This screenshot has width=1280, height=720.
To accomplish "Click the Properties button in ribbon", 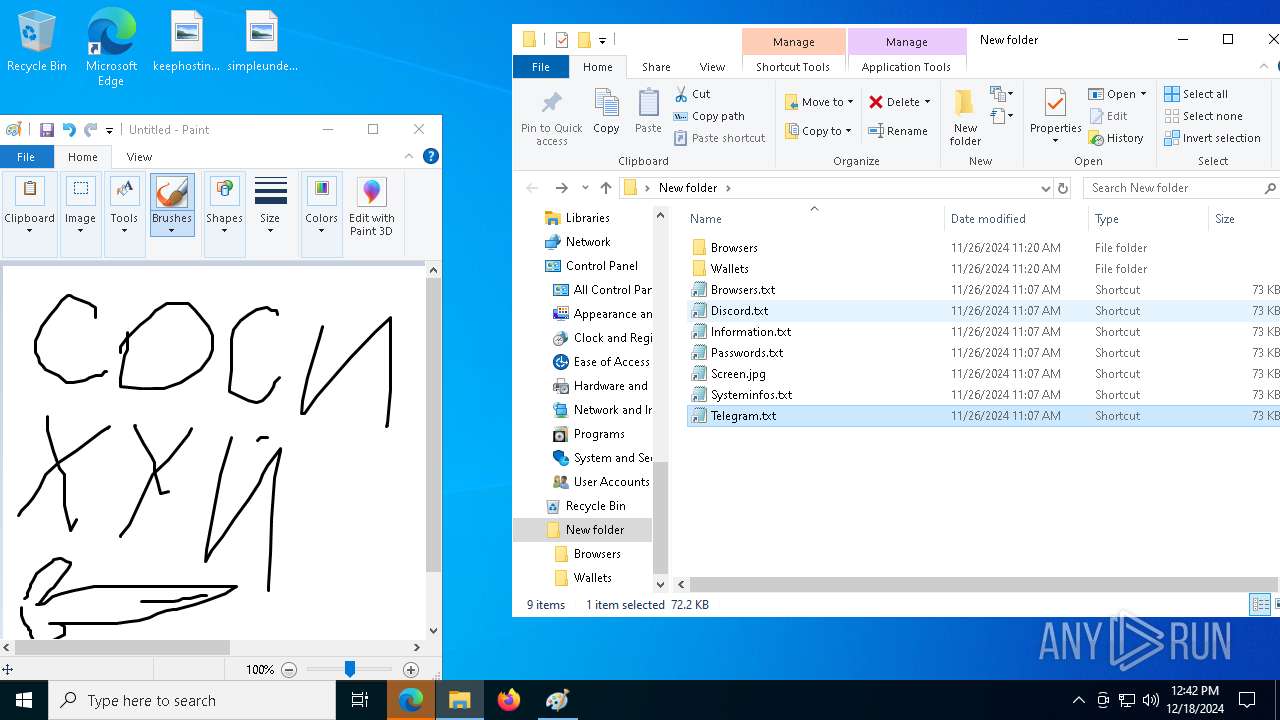I will 1056,116.
